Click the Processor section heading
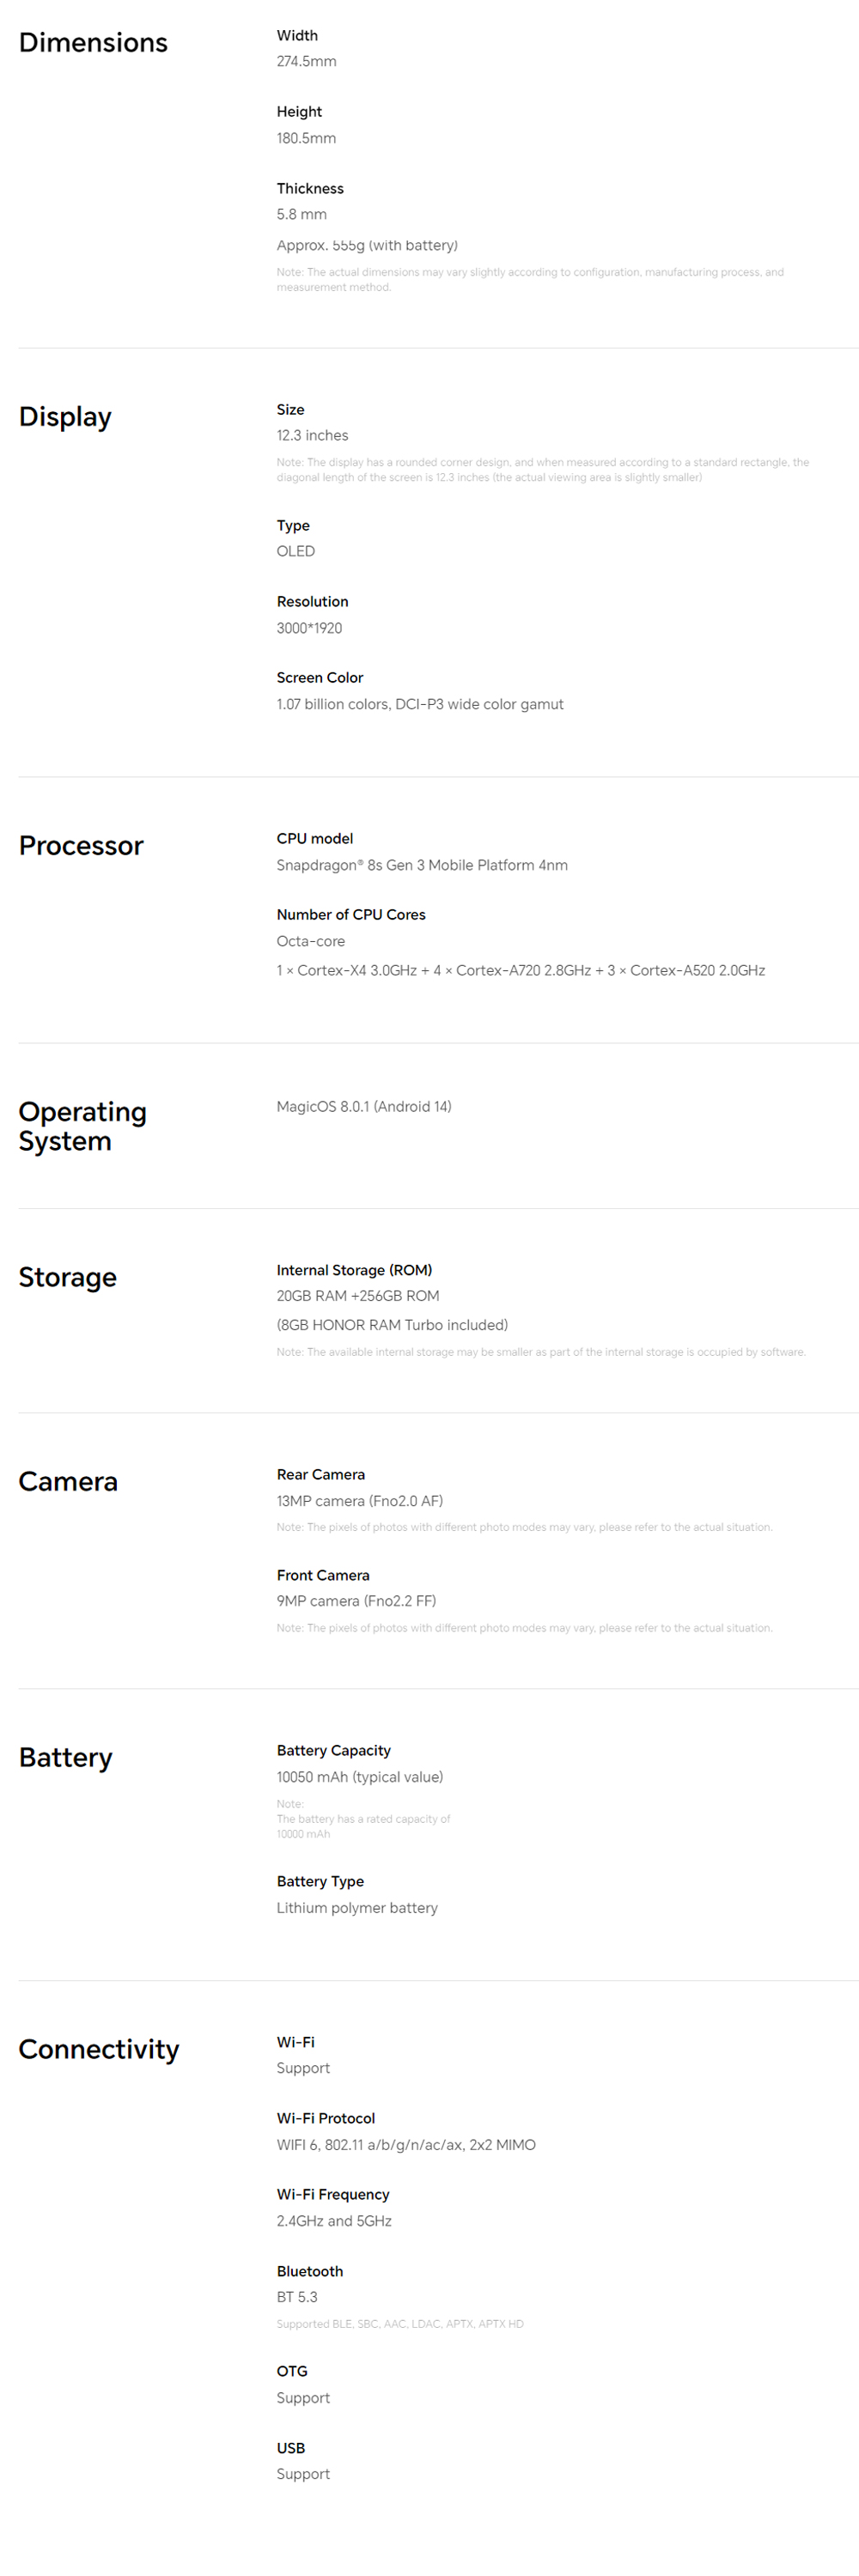Screen dimensions: 859x2576 [x=81, y=846]
